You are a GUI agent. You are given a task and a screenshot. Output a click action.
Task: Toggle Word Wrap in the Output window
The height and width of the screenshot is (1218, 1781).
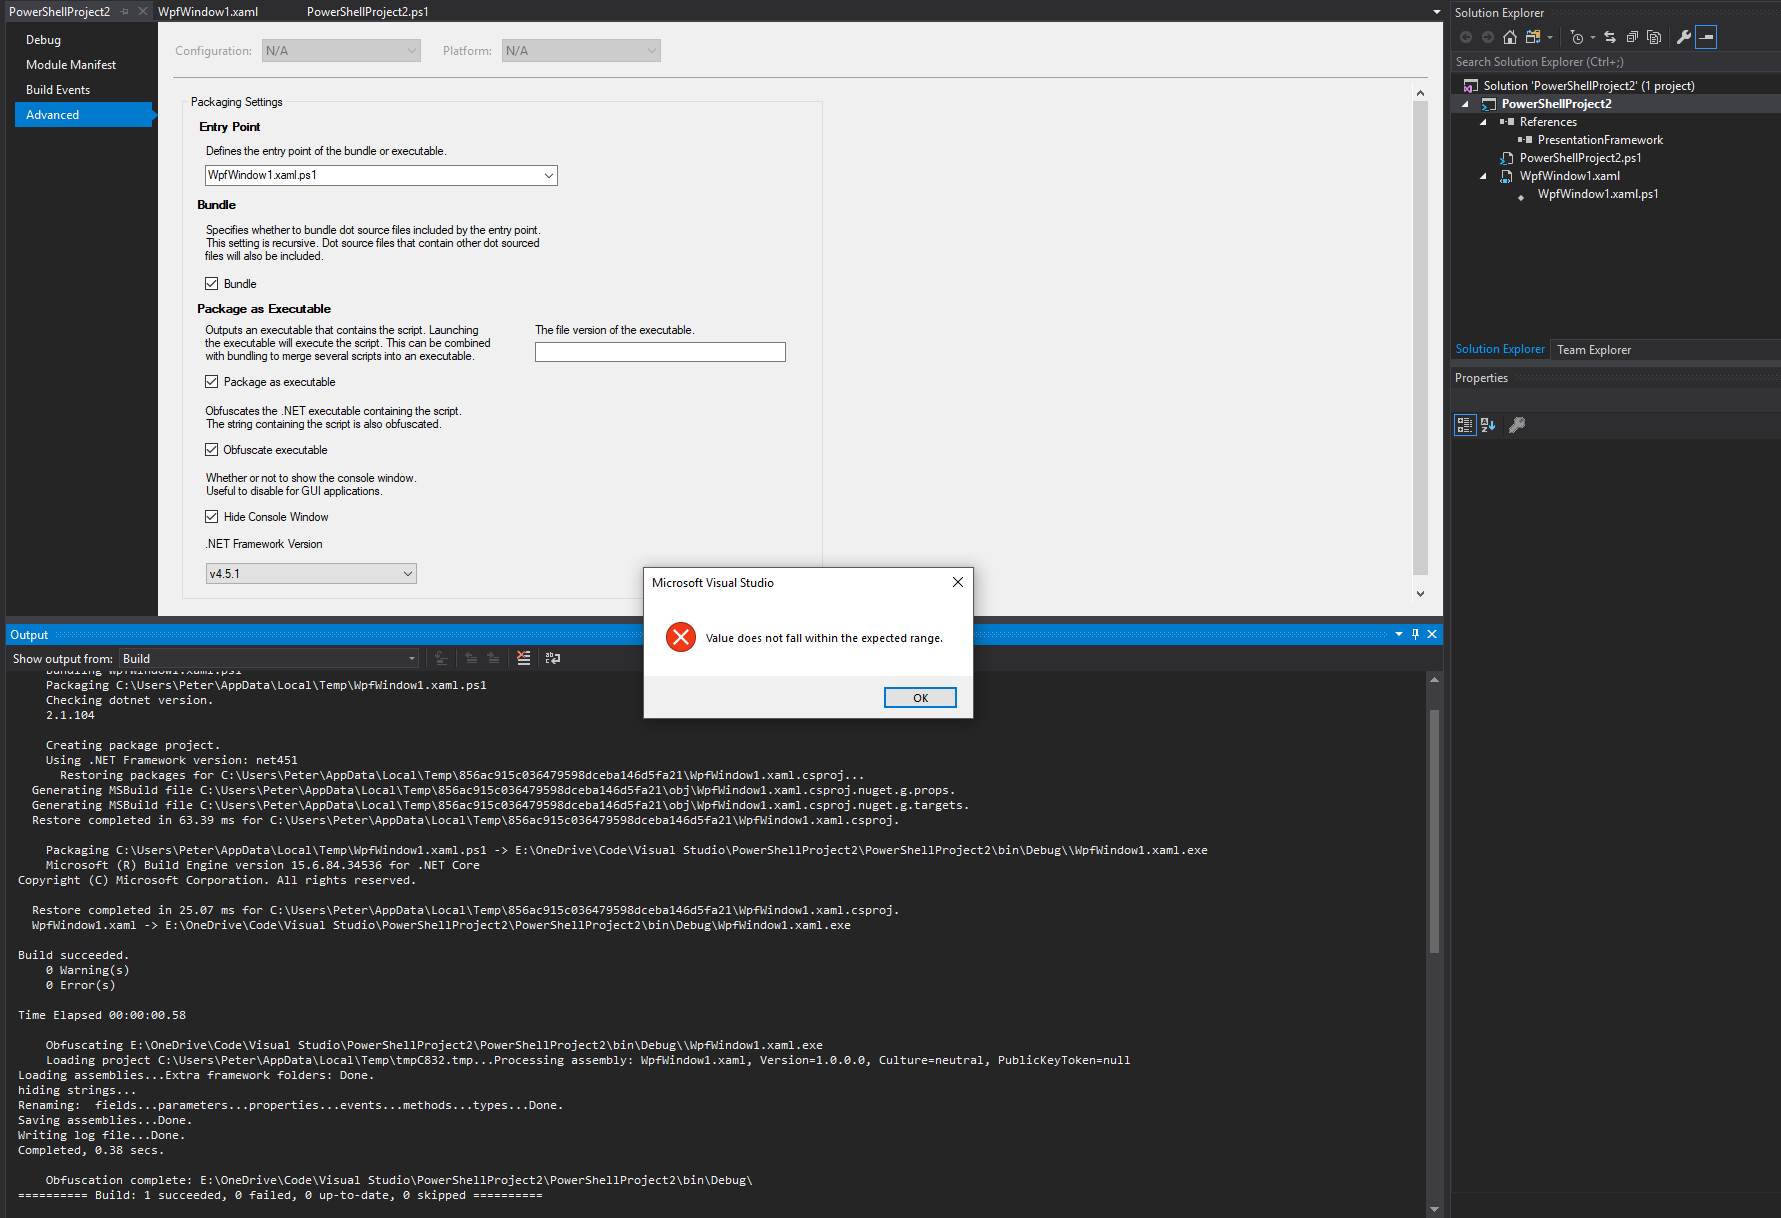point(552,657)
